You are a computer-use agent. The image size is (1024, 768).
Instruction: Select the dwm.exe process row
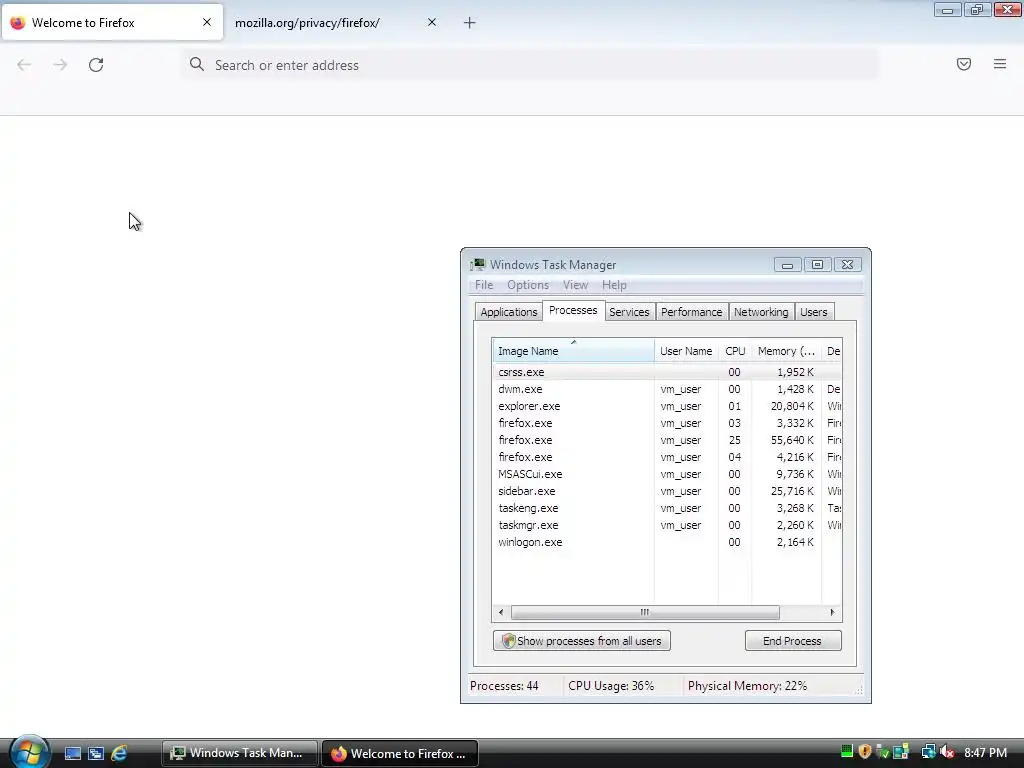[x=667, y=389]
